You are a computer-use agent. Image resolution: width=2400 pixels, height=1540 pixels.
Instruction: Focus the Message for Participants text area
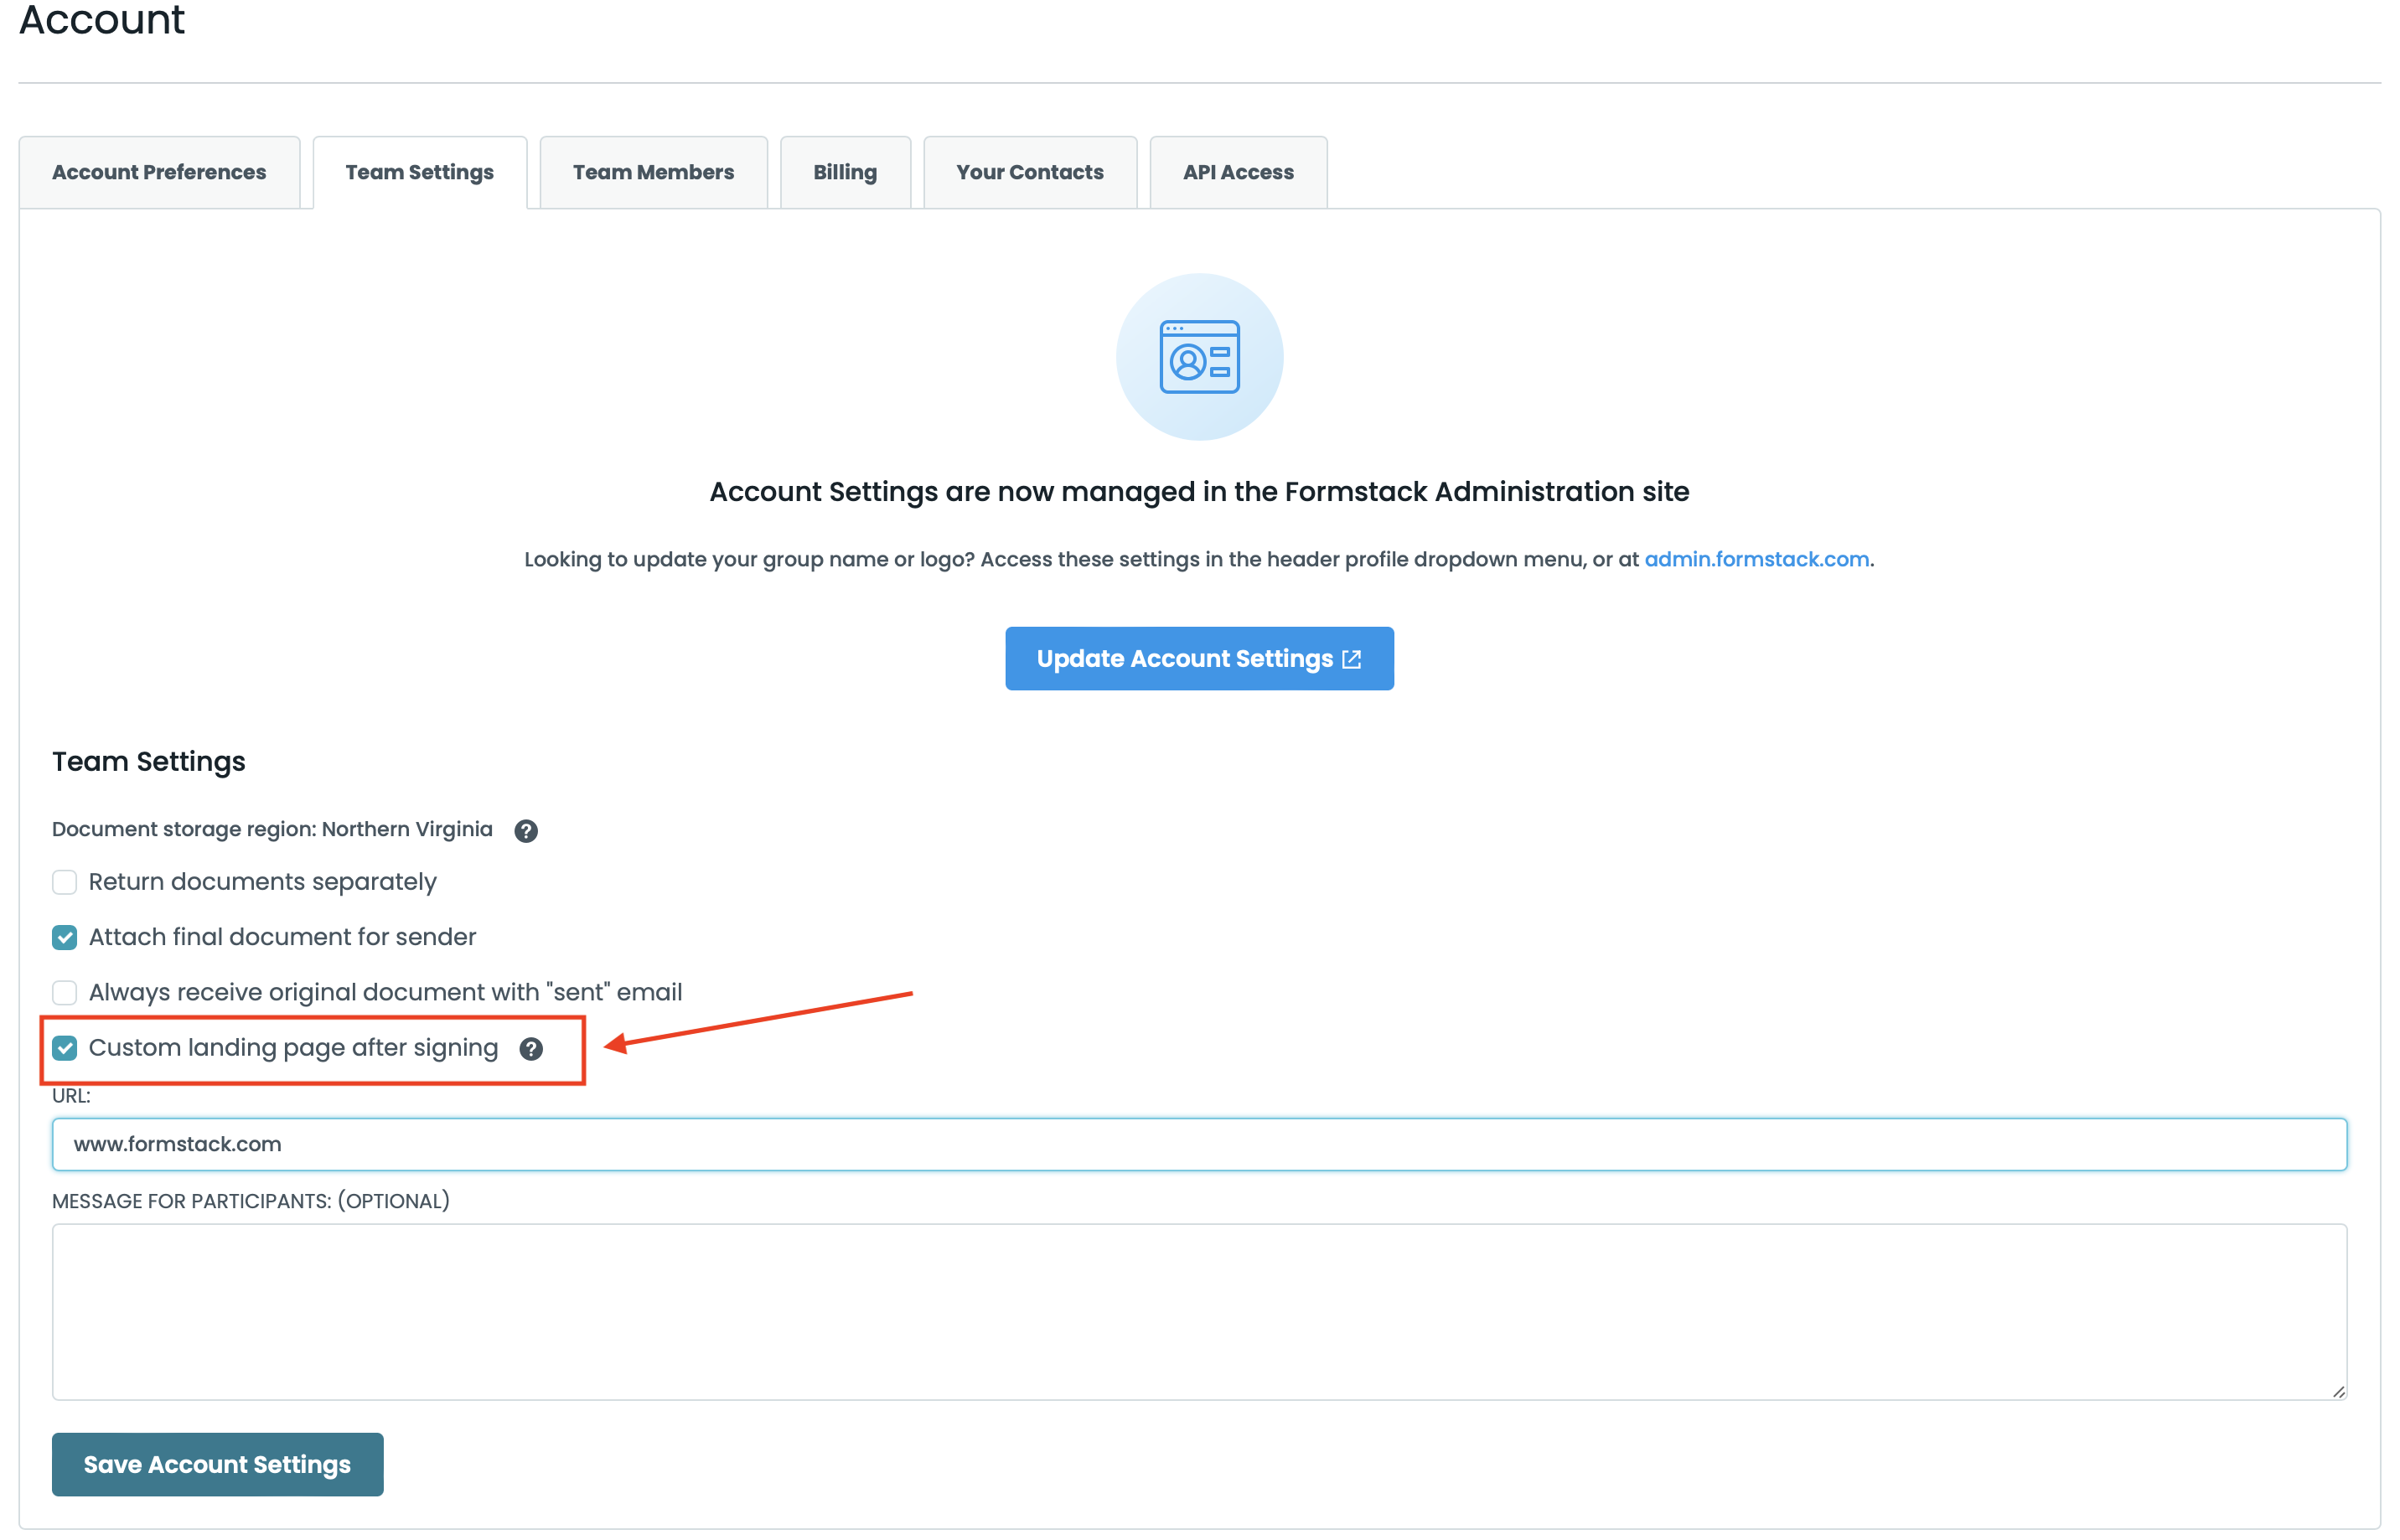(1199, 1311)
